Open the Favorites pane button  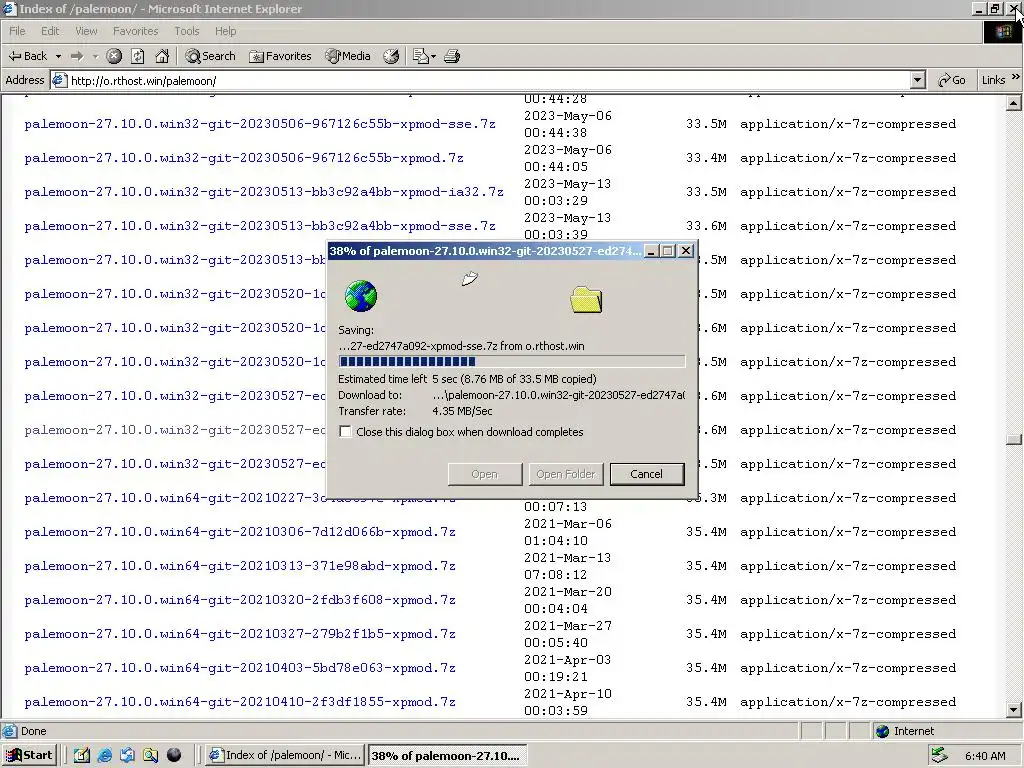point(280,56)
